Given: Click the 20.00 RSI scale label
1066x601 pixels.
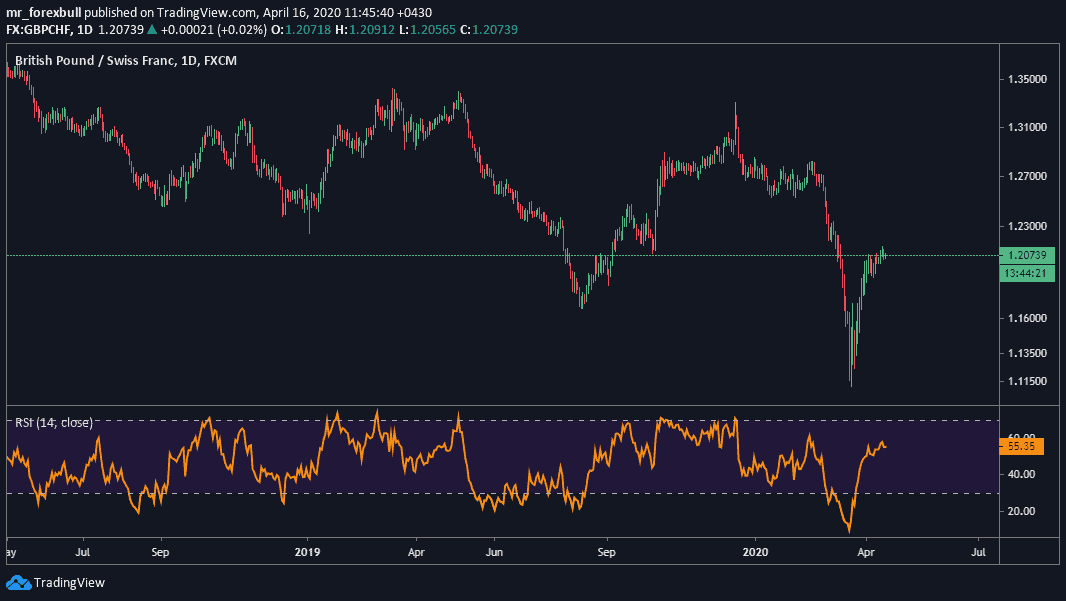Looking at the screenshot, I should tap(1022, 511).
